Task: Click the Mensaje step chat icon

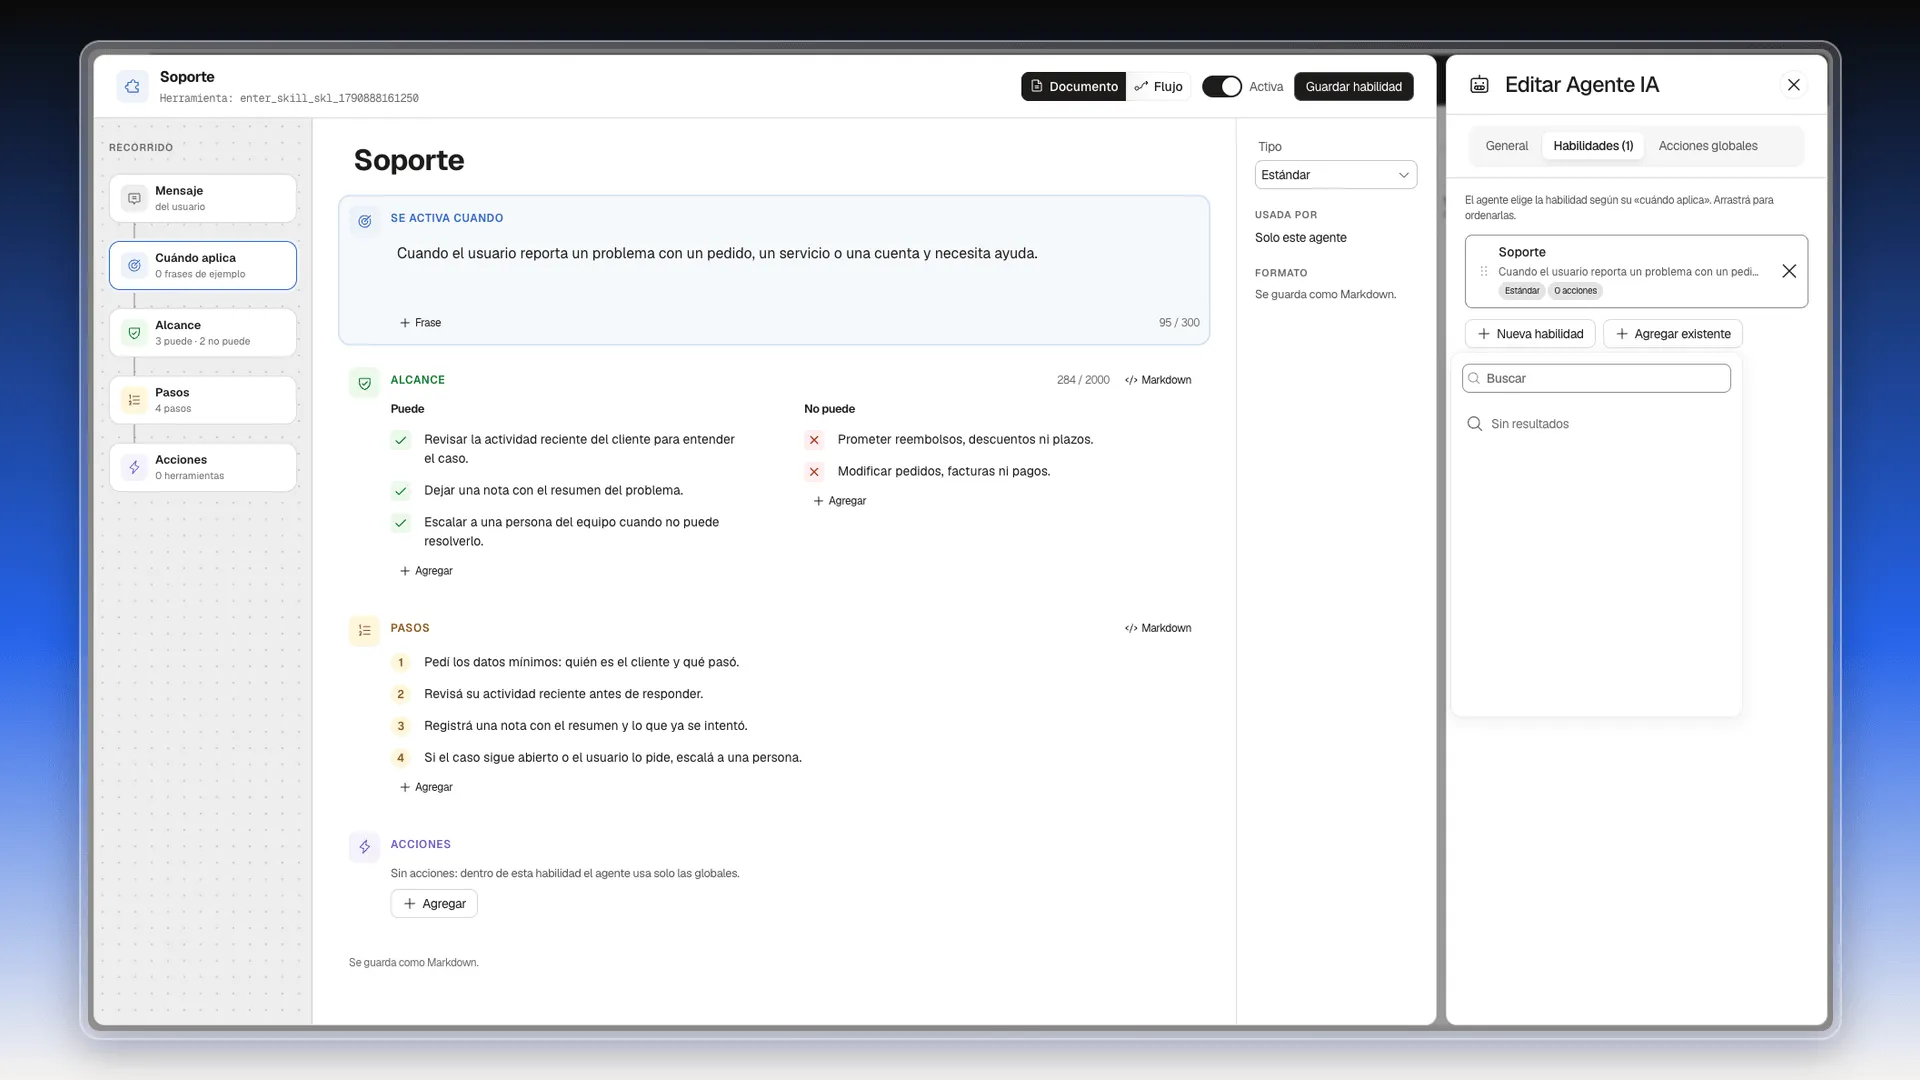Action: click(x=134, y=198)
